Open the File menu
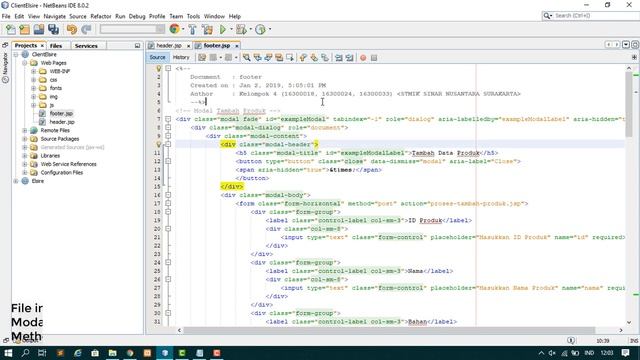Image resolution: width=640 pixels, height=360 pixels. [x=6, y=16]
